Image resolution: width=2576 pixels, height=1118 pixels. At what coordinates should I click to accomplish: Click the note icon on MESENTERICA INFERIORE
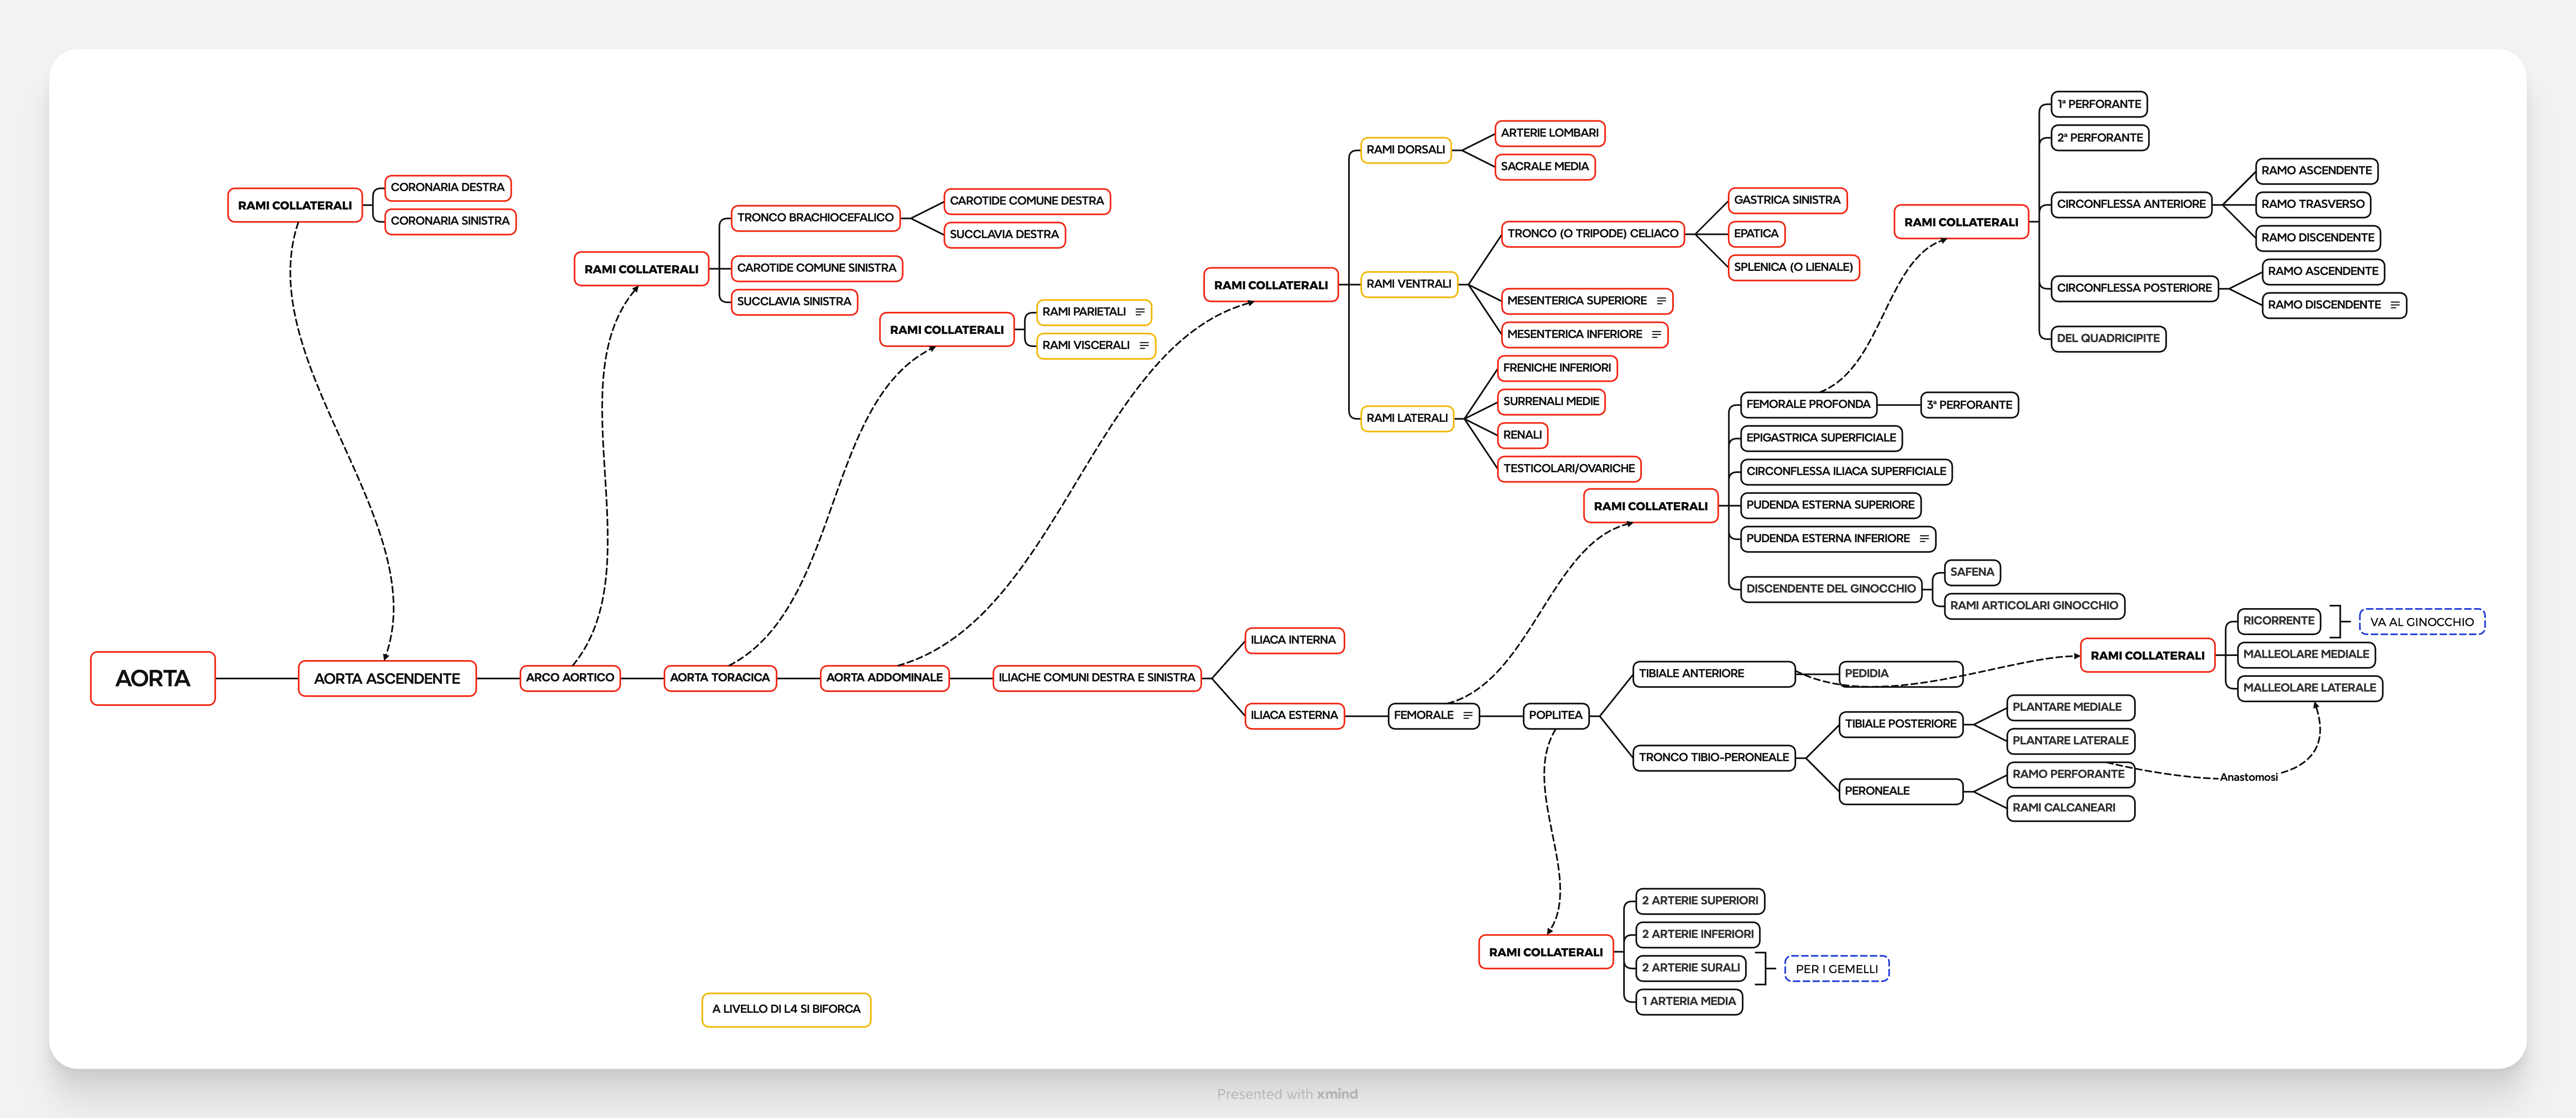click(x=1656, y=335)
